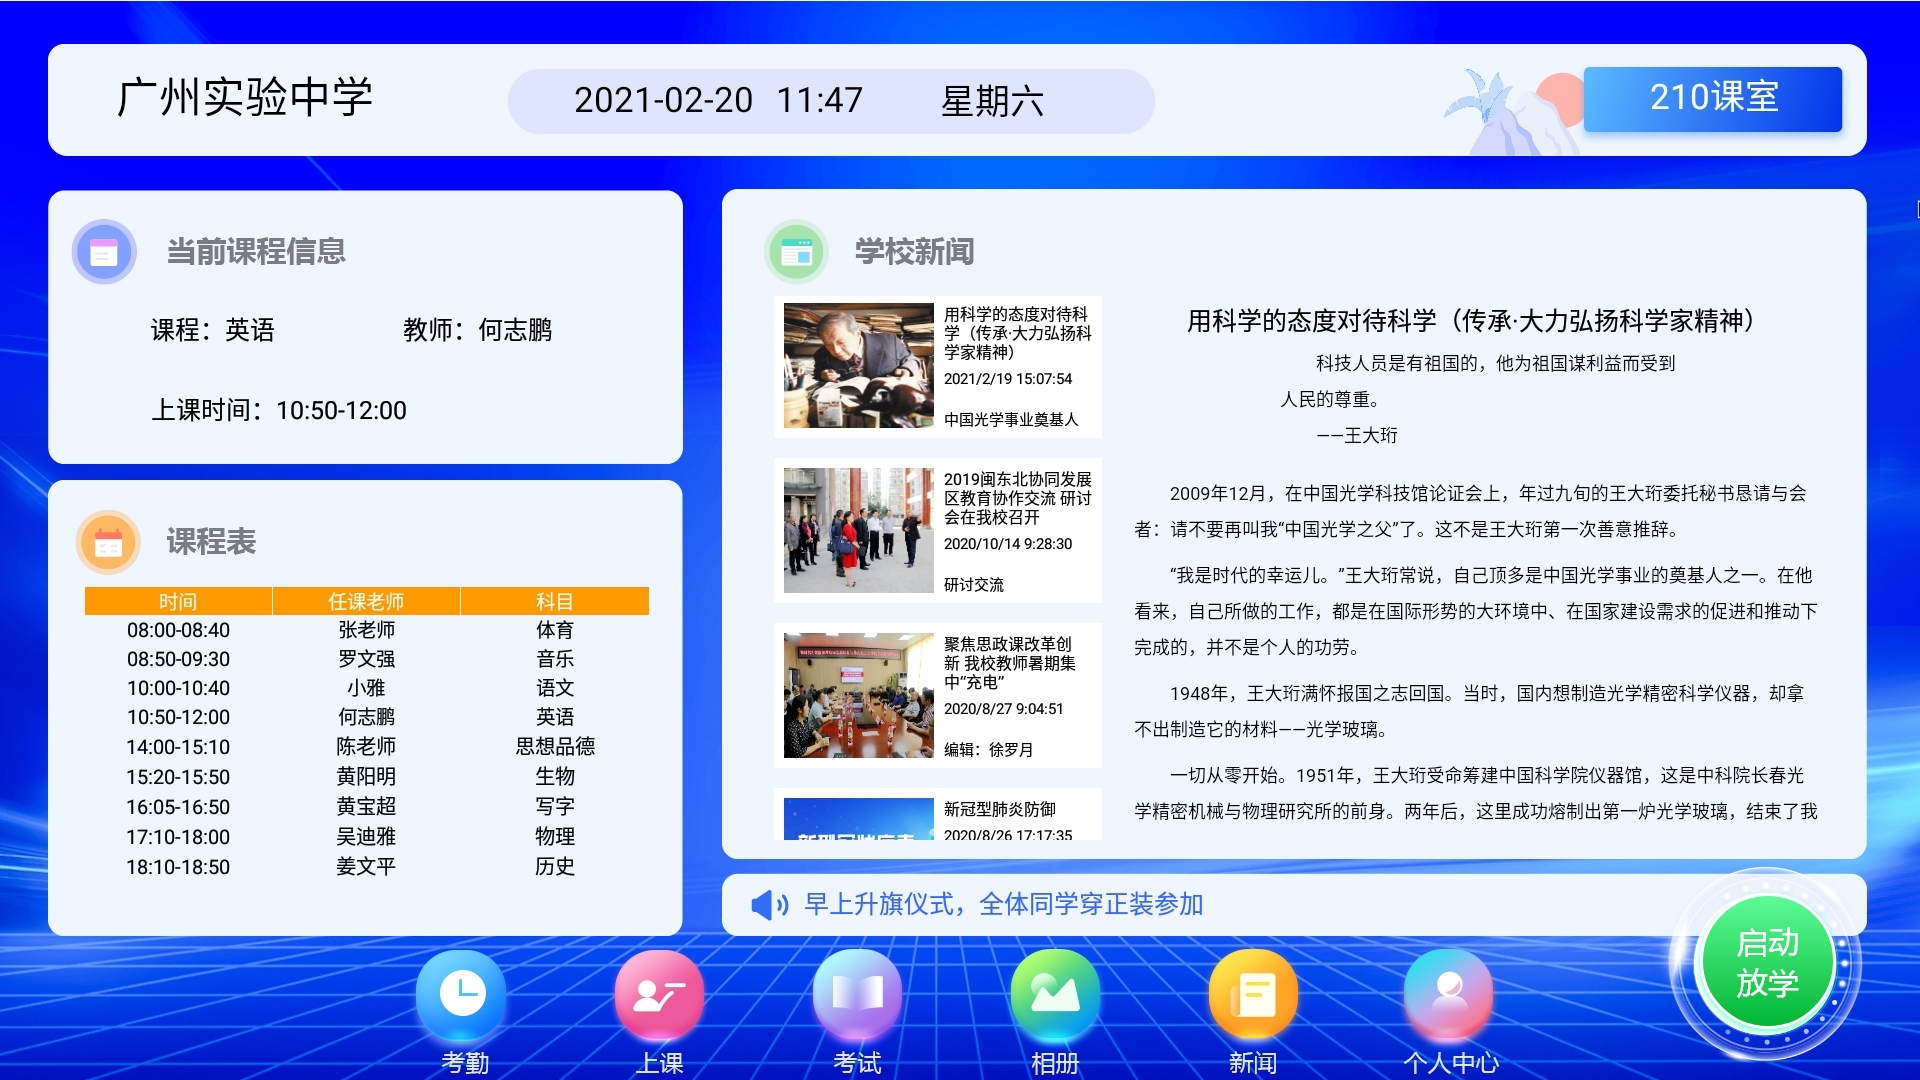1920x1080 pixels.
Task: Click the 早上升旗仪式 announcement text
Action: (x=1004, y=905)
